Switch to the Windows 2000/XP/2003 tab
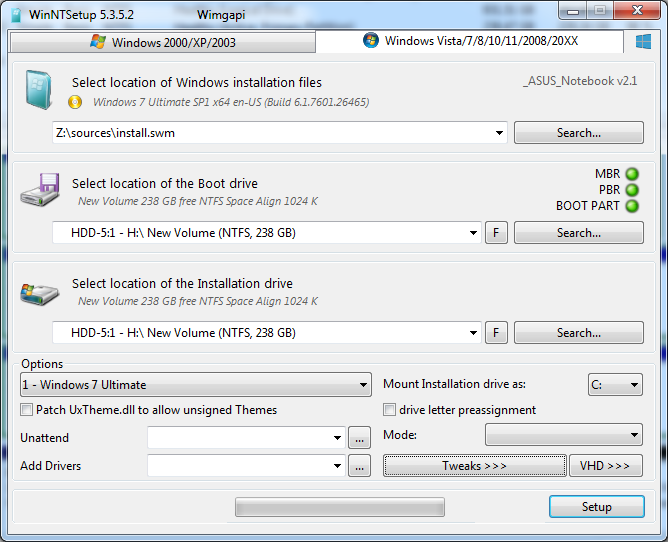668x542 pixels. 163,42
